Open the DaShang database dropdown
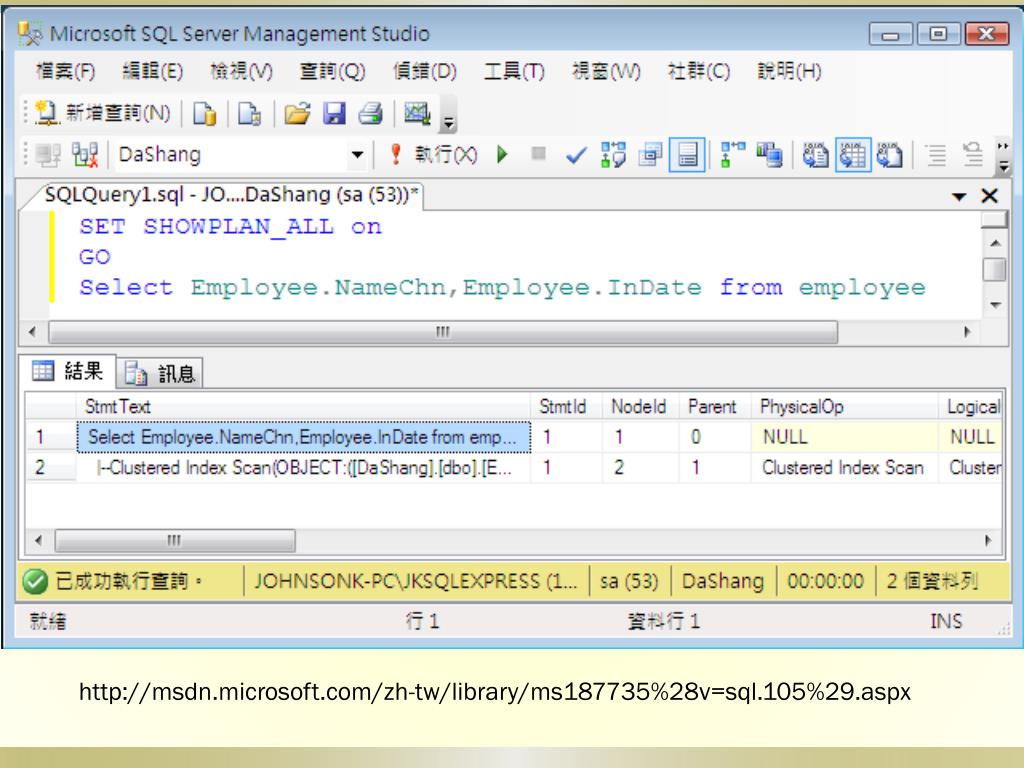The width and height of the screenshot is (1024, 768). click(x=357, y=155)
